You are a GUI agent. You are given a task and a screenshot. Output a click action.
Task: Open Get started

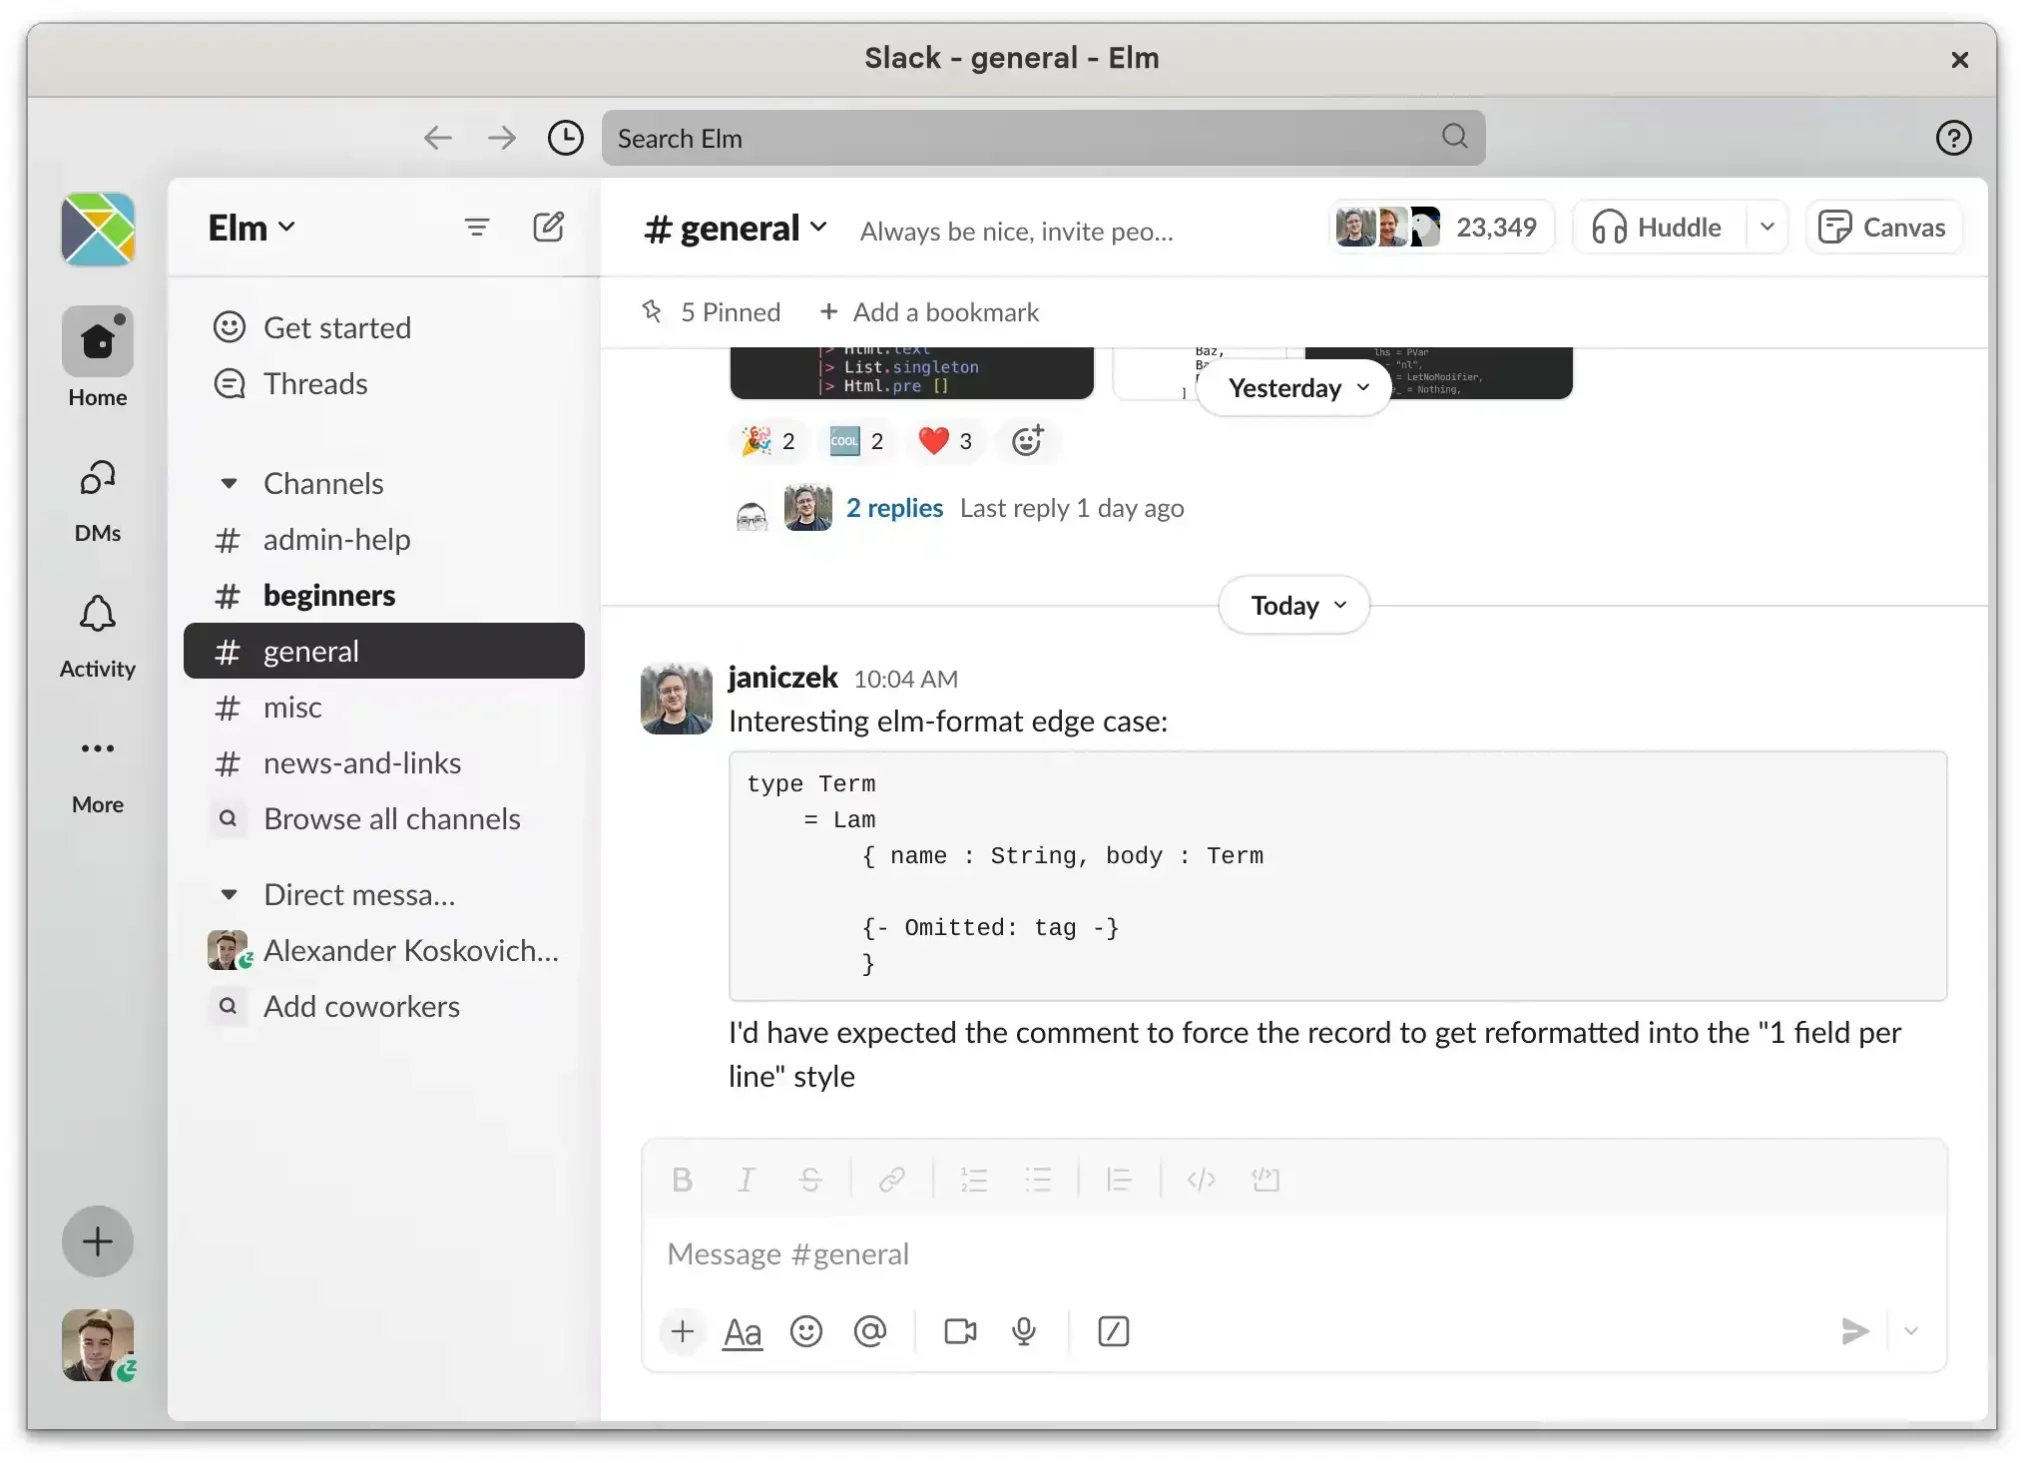click(x=384, y=327)
